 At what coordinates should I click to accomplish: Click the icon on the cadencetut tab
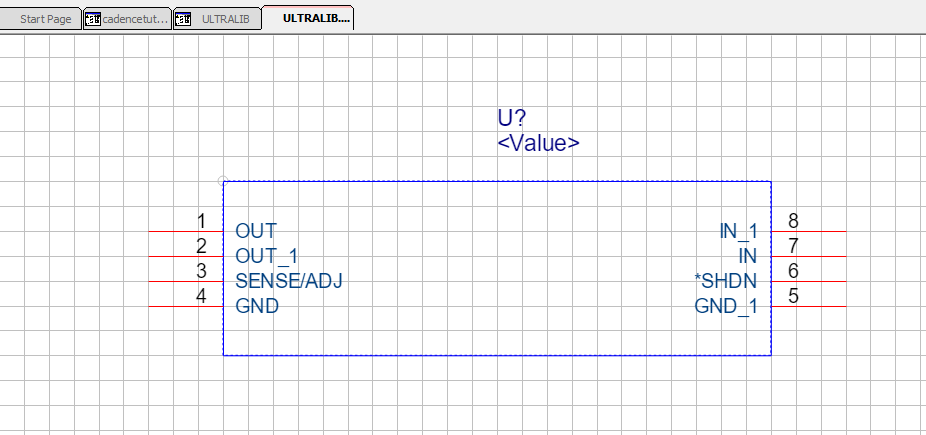[93, 19]
